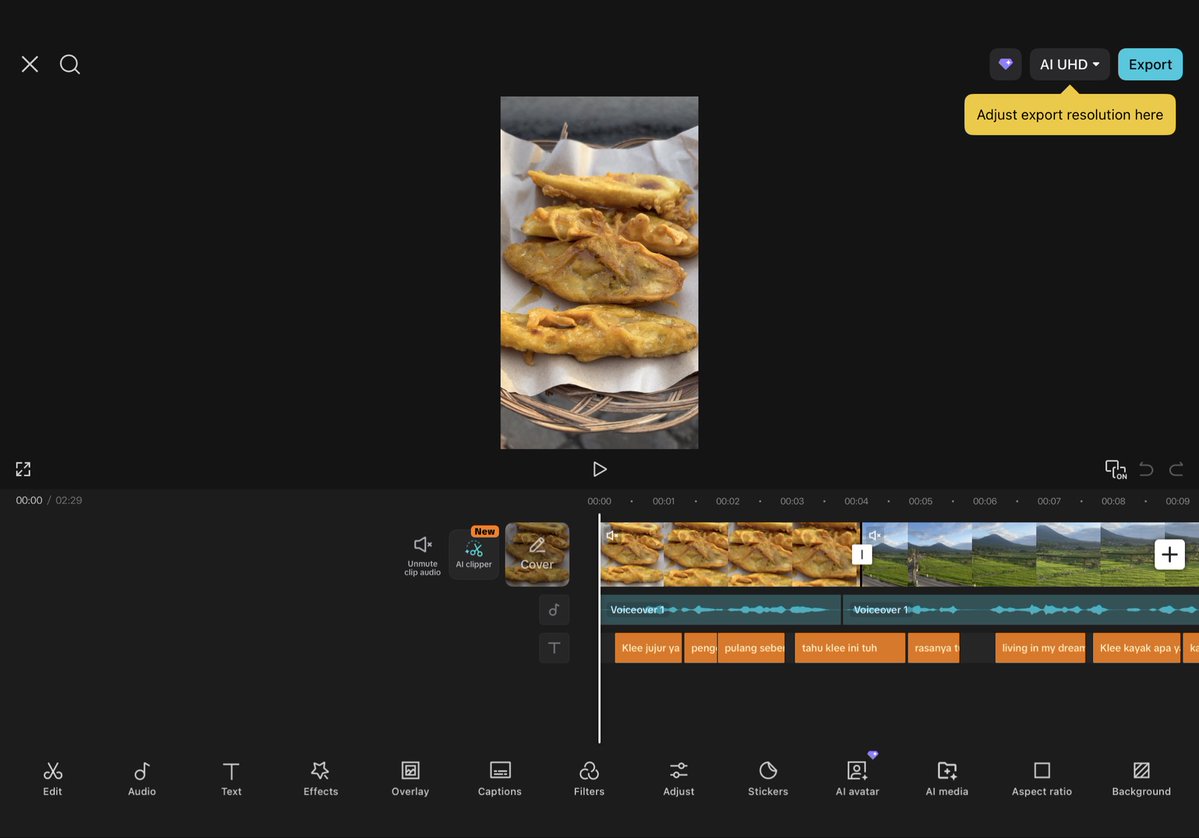Screen dimensions: 1199x838
Task: Open the AI avatar tool
Action: click(857, 779)
